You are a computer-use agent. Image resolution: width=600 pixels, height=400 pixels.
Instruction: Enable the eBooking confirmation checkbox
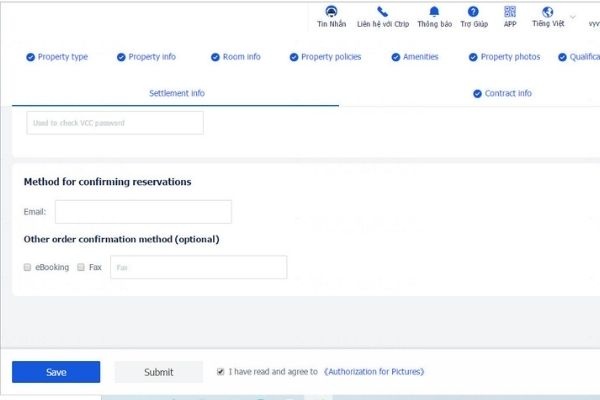pos(28,268)
